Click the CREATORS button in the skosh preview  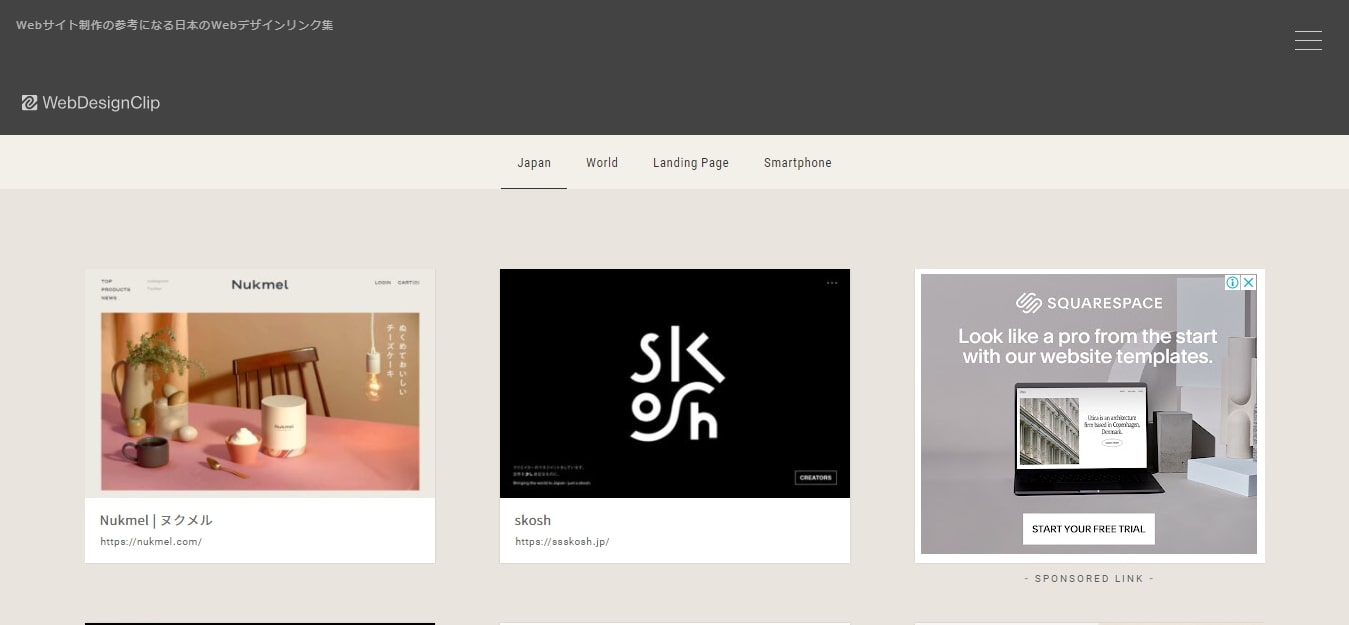click(815, 478)
